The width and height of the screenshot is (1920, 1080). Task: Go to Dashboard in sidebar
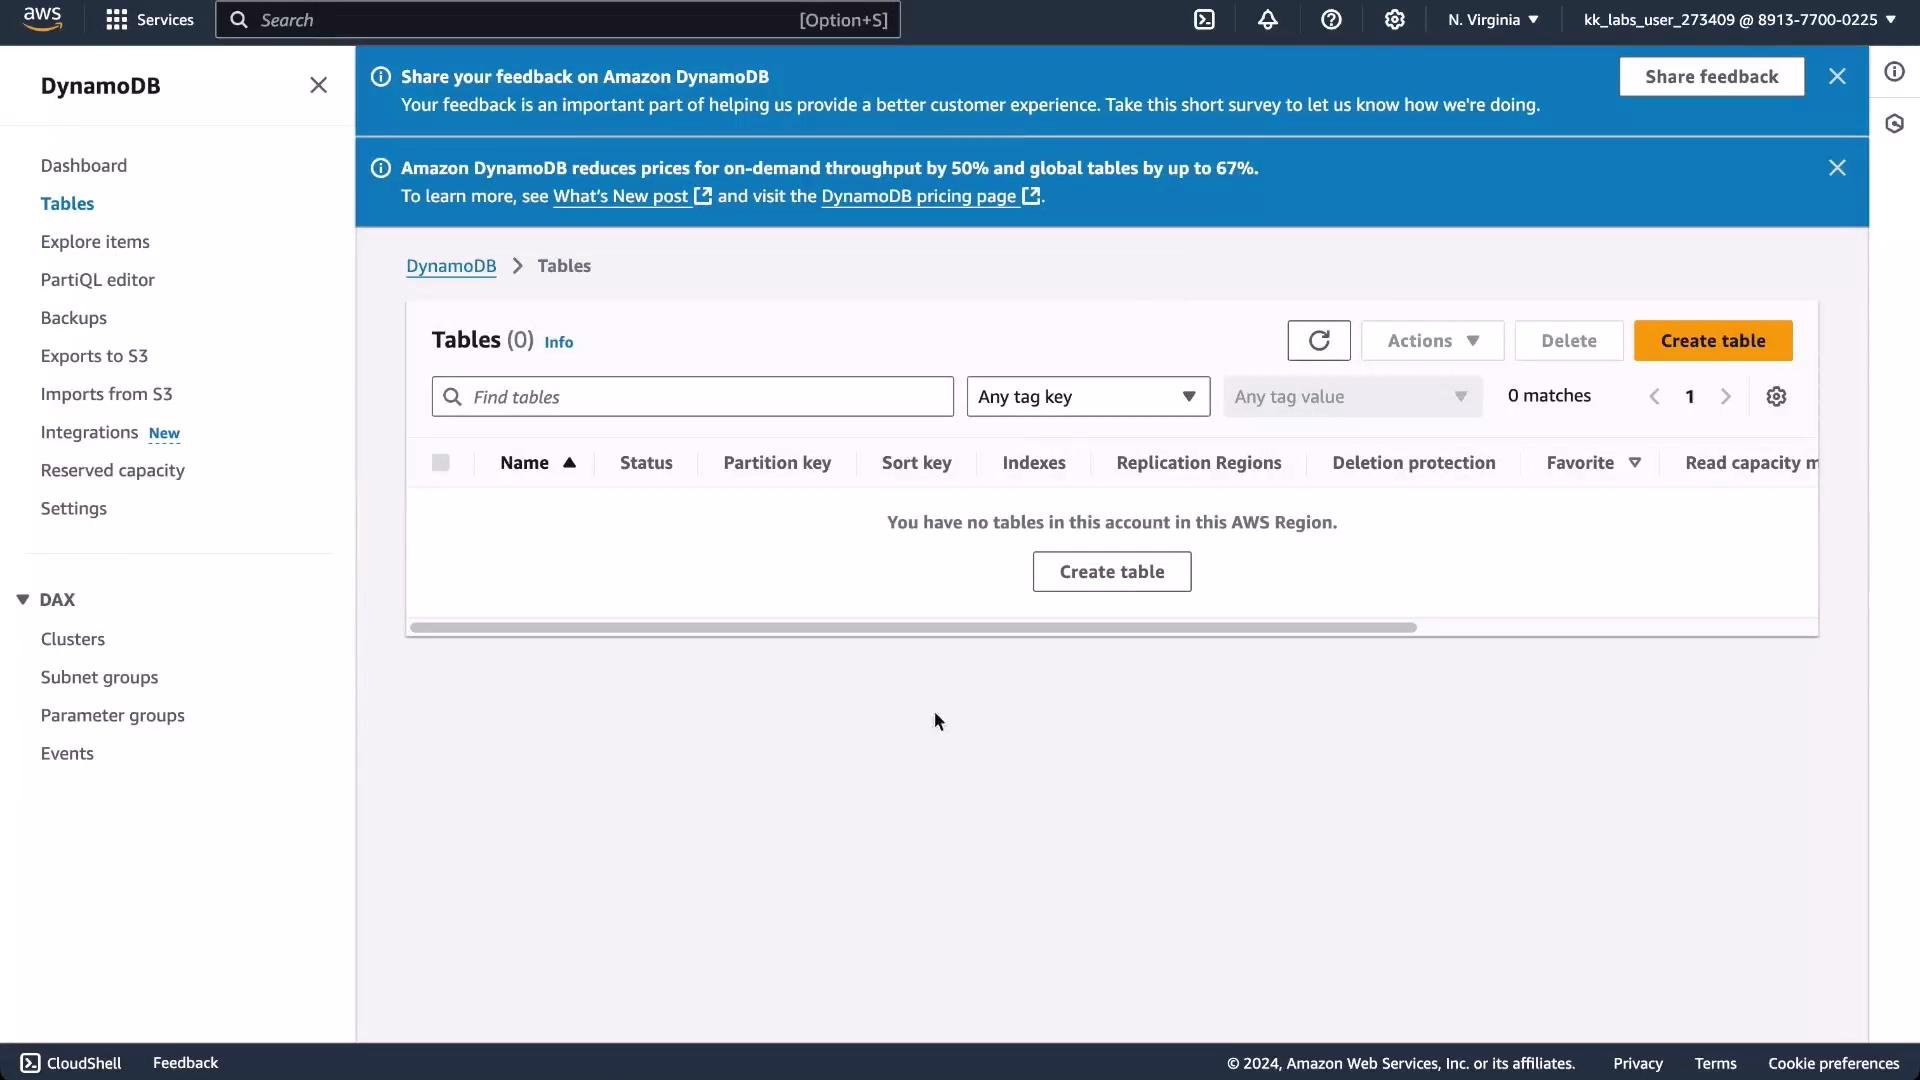click(x=84, y=166)
